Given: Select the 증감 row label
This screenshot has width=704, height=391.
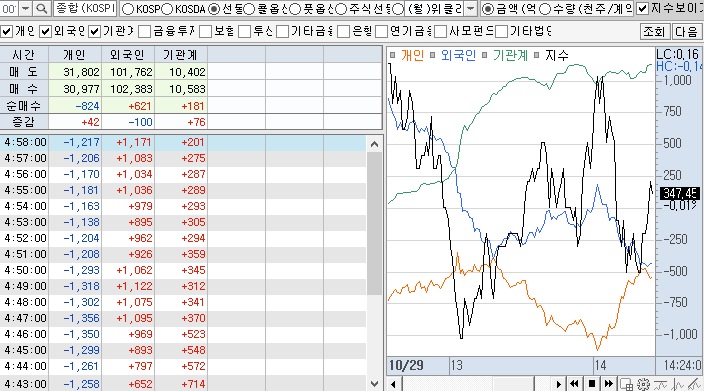Looking at the screenshot, I should click(x=24, y=122).
